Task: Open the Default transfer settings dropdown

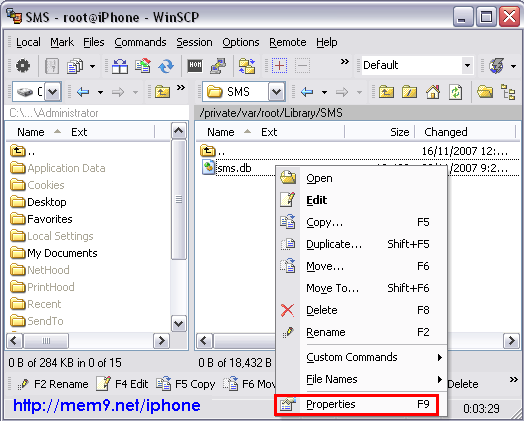Action: tap(468, 65)
